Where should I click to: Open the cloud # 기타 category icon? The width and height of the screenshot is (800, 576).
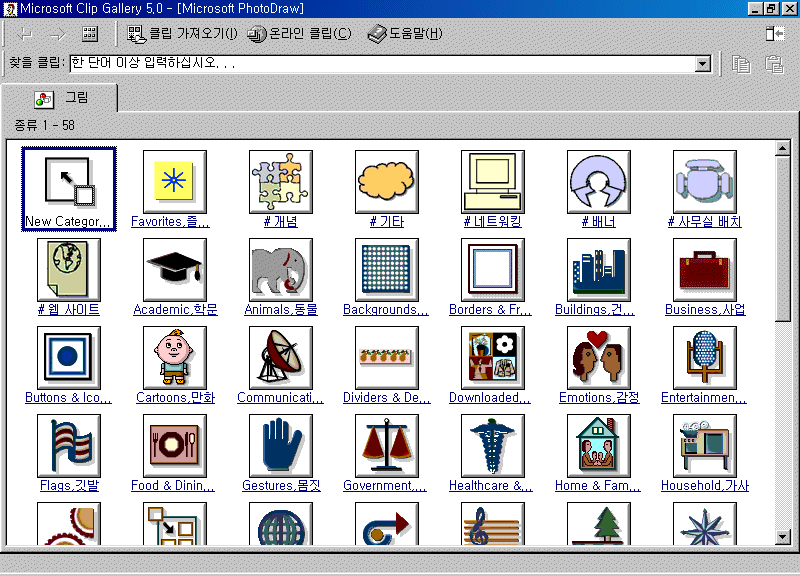[x=387, y=182]
